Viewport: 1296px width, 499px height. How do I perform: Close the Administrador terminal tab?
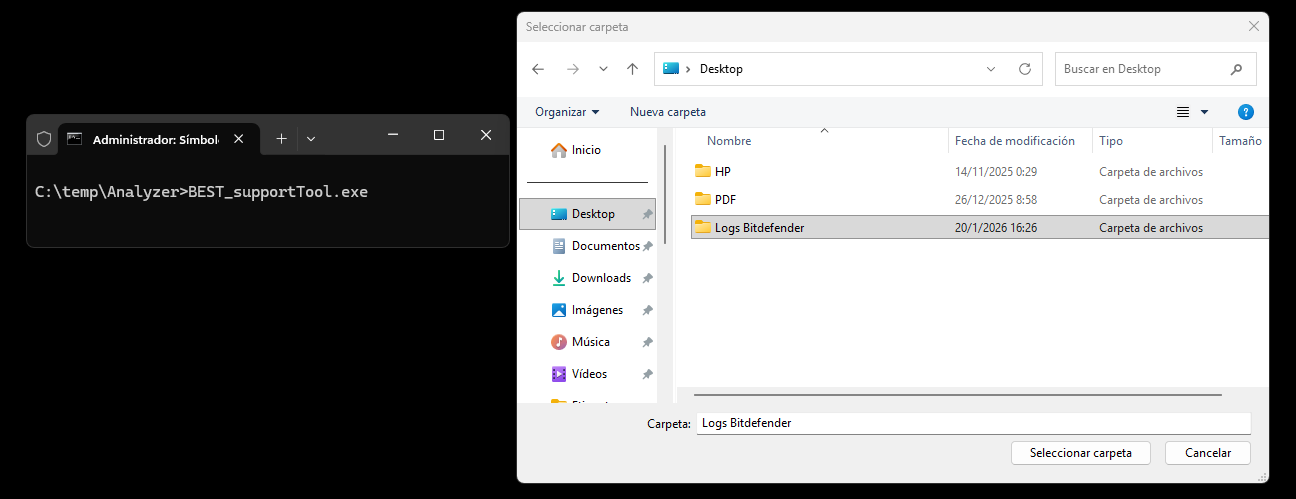click(238, 139)
